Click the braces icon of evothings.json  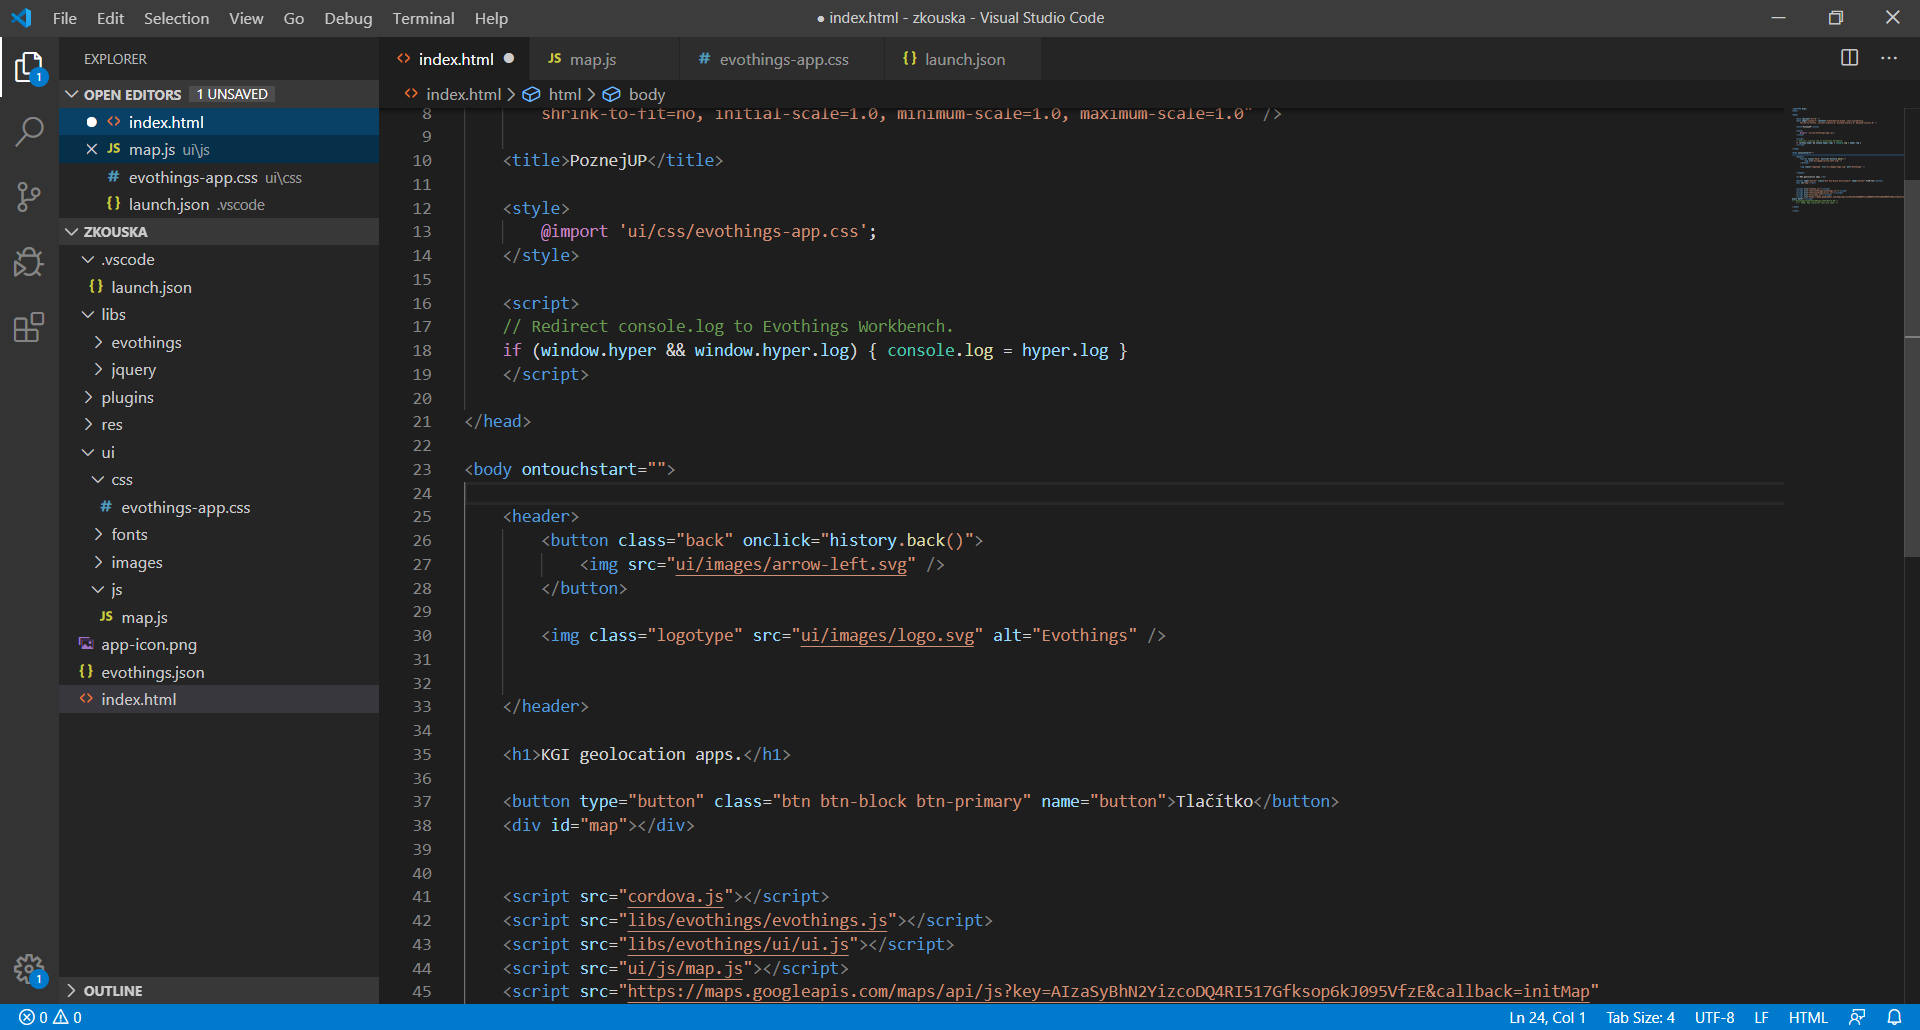[x=86, y=672]
